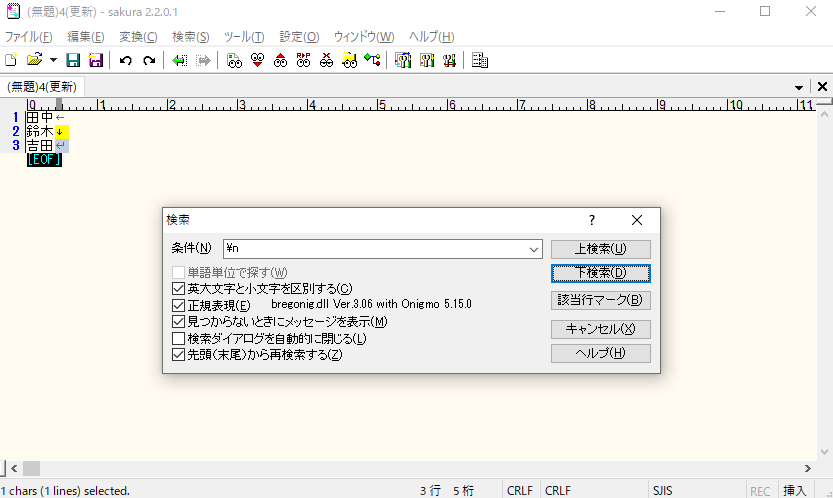Click the Undo arrow icon

pyautogui.click(x=125, y=60)
